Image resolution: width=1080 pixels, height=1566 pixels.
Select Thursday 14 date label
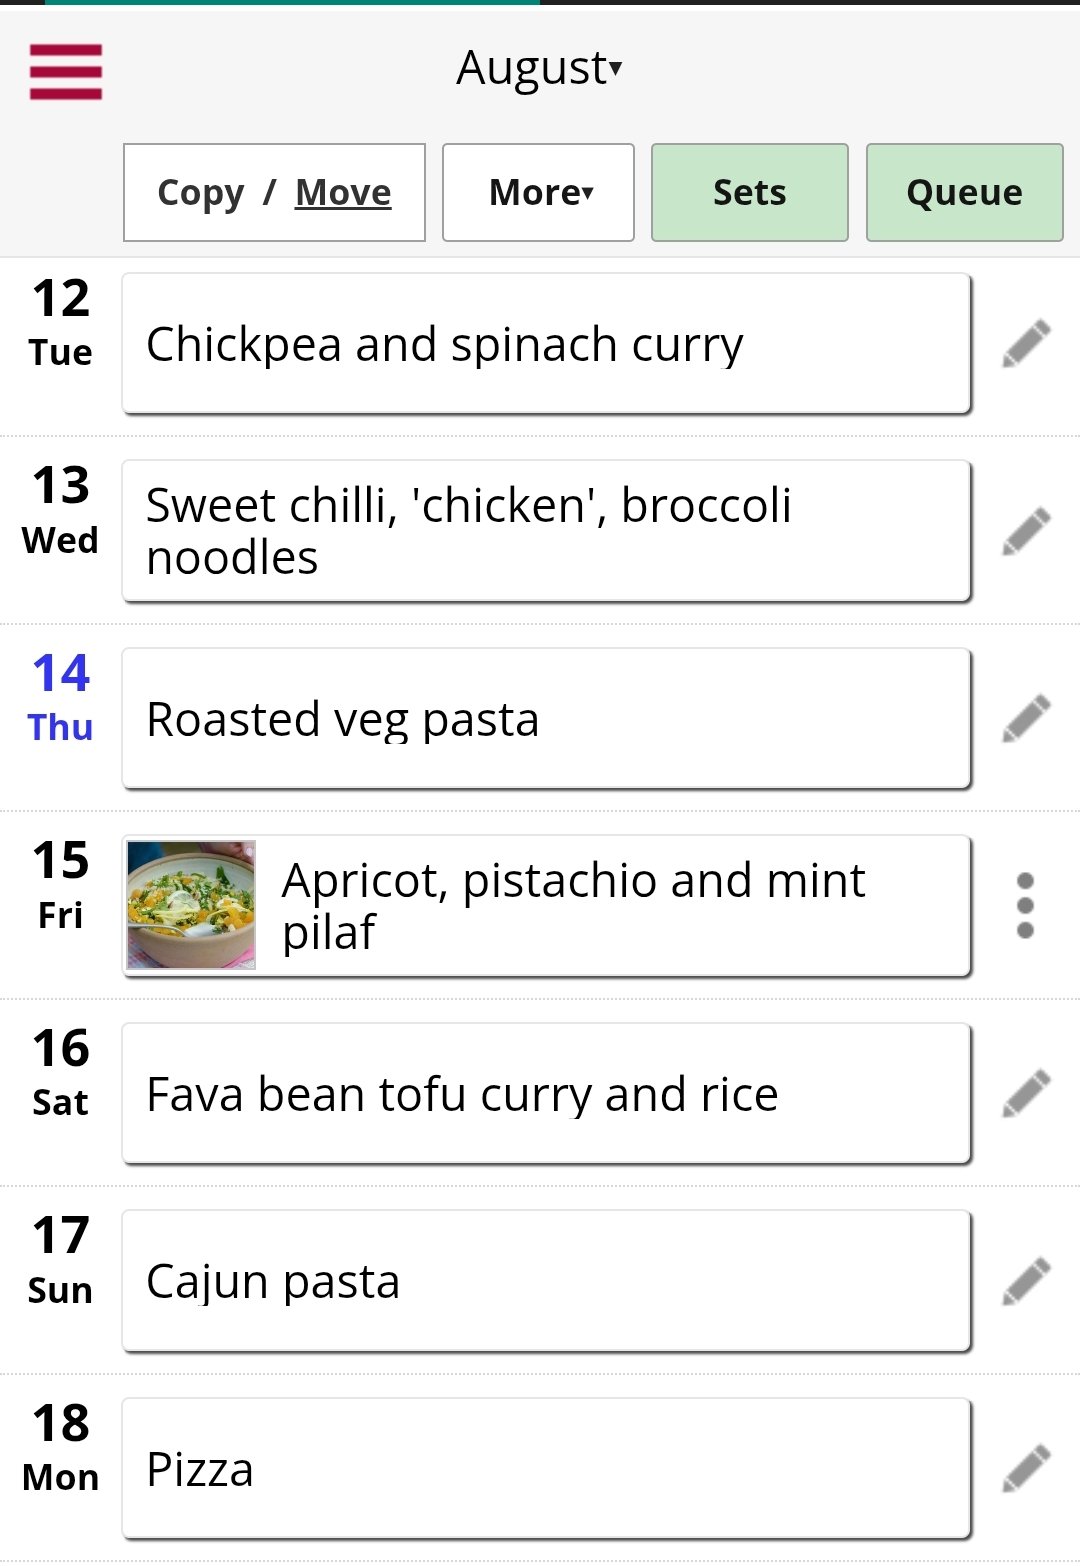pyautogui.click(x=60, y=698)
